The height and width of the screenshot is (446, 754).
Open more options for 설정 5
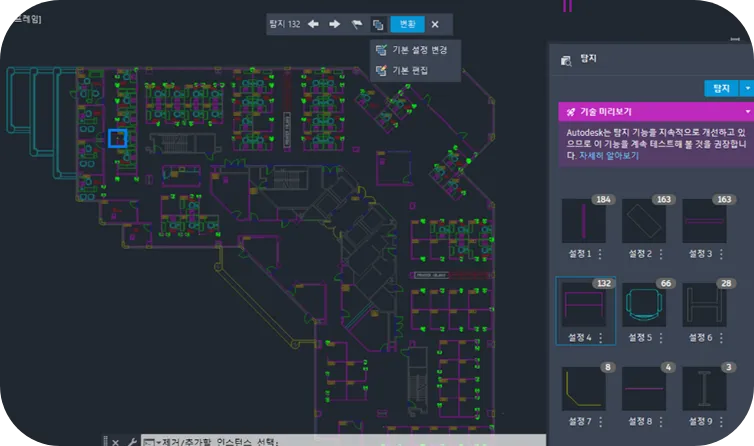tap(661, 338)
